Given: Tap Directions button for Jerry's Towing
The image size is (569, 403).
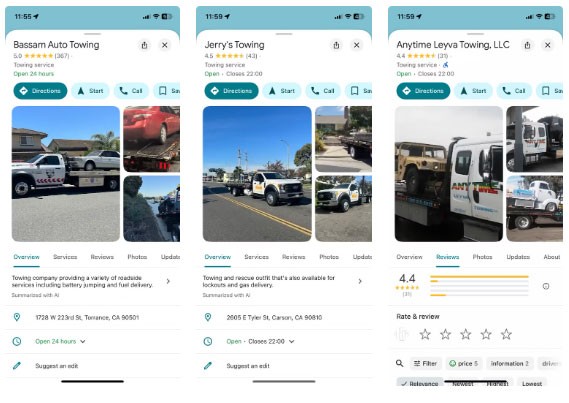Looking at the screenshot, I should pos(232,91).
